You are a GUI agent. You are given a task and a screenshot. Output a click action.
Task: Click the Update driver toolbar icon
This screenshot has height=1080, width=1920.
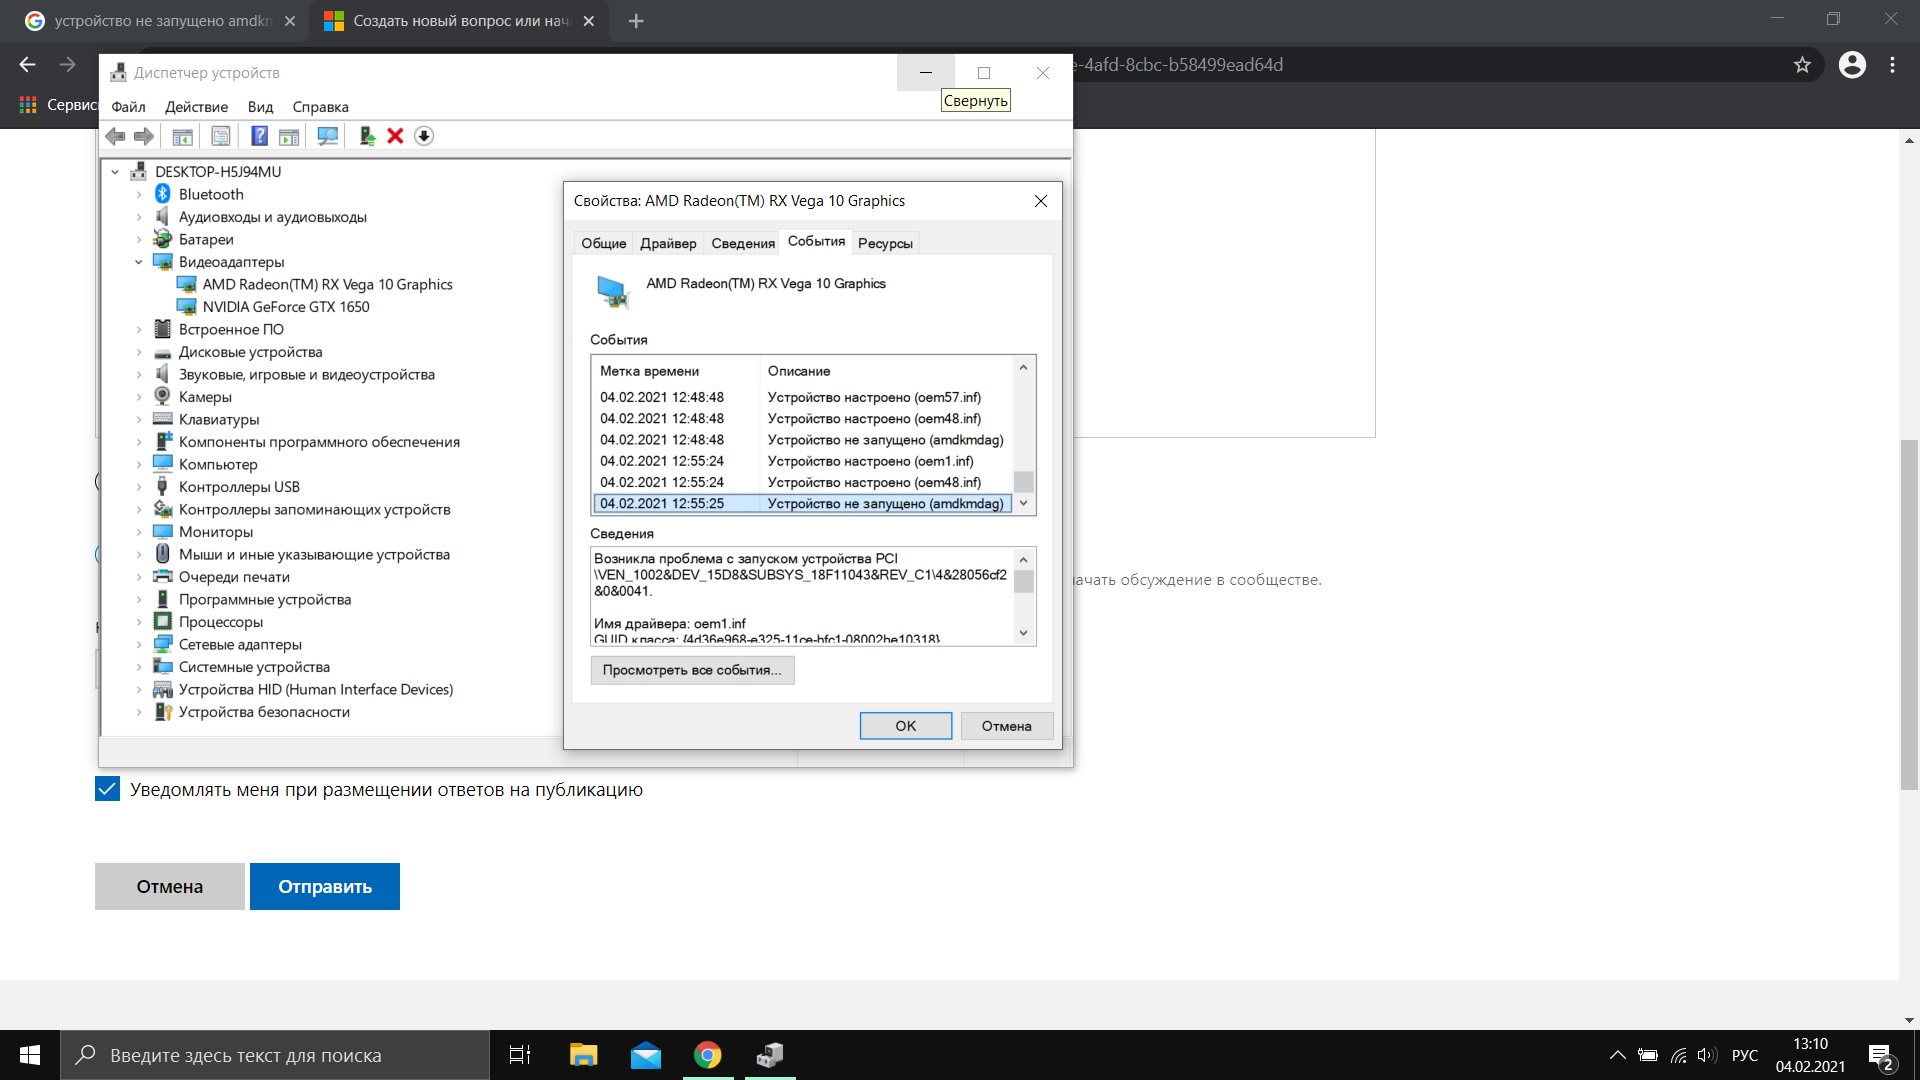[x=367, y=136]
